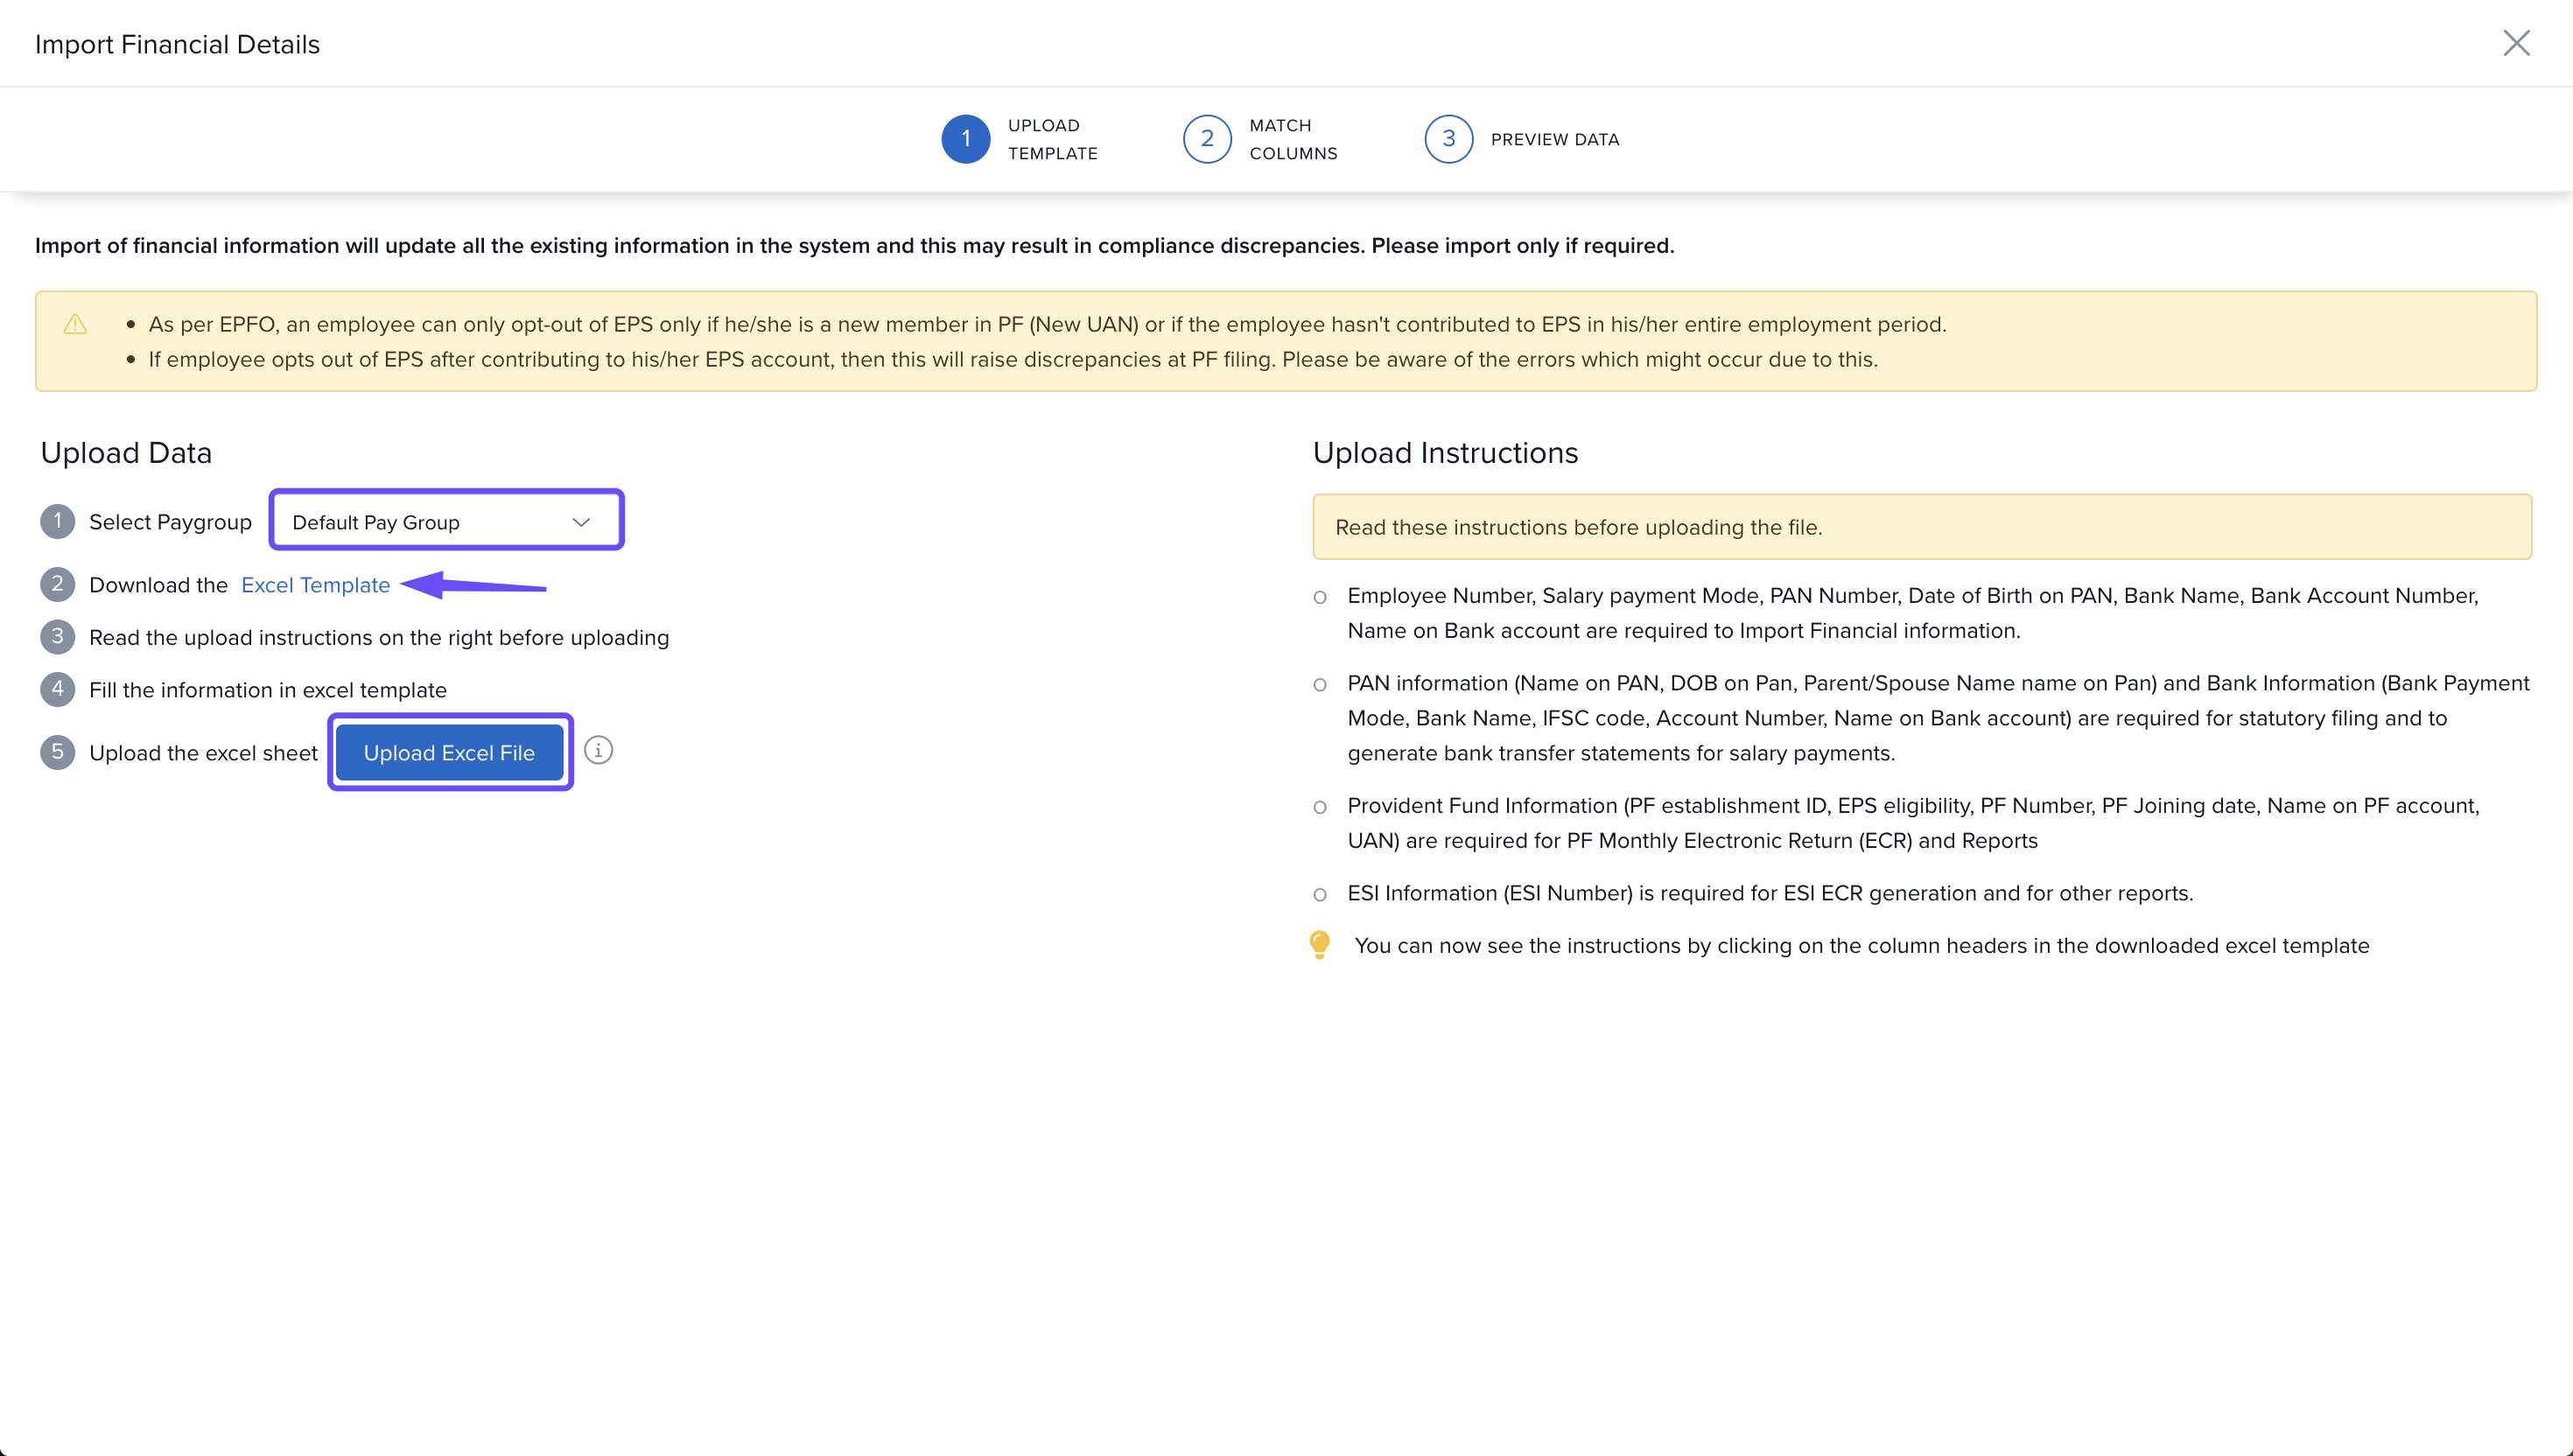Go to Match Columns step label
The height and width of the screenshot is (1456, 2573).
pos(1292,139)
